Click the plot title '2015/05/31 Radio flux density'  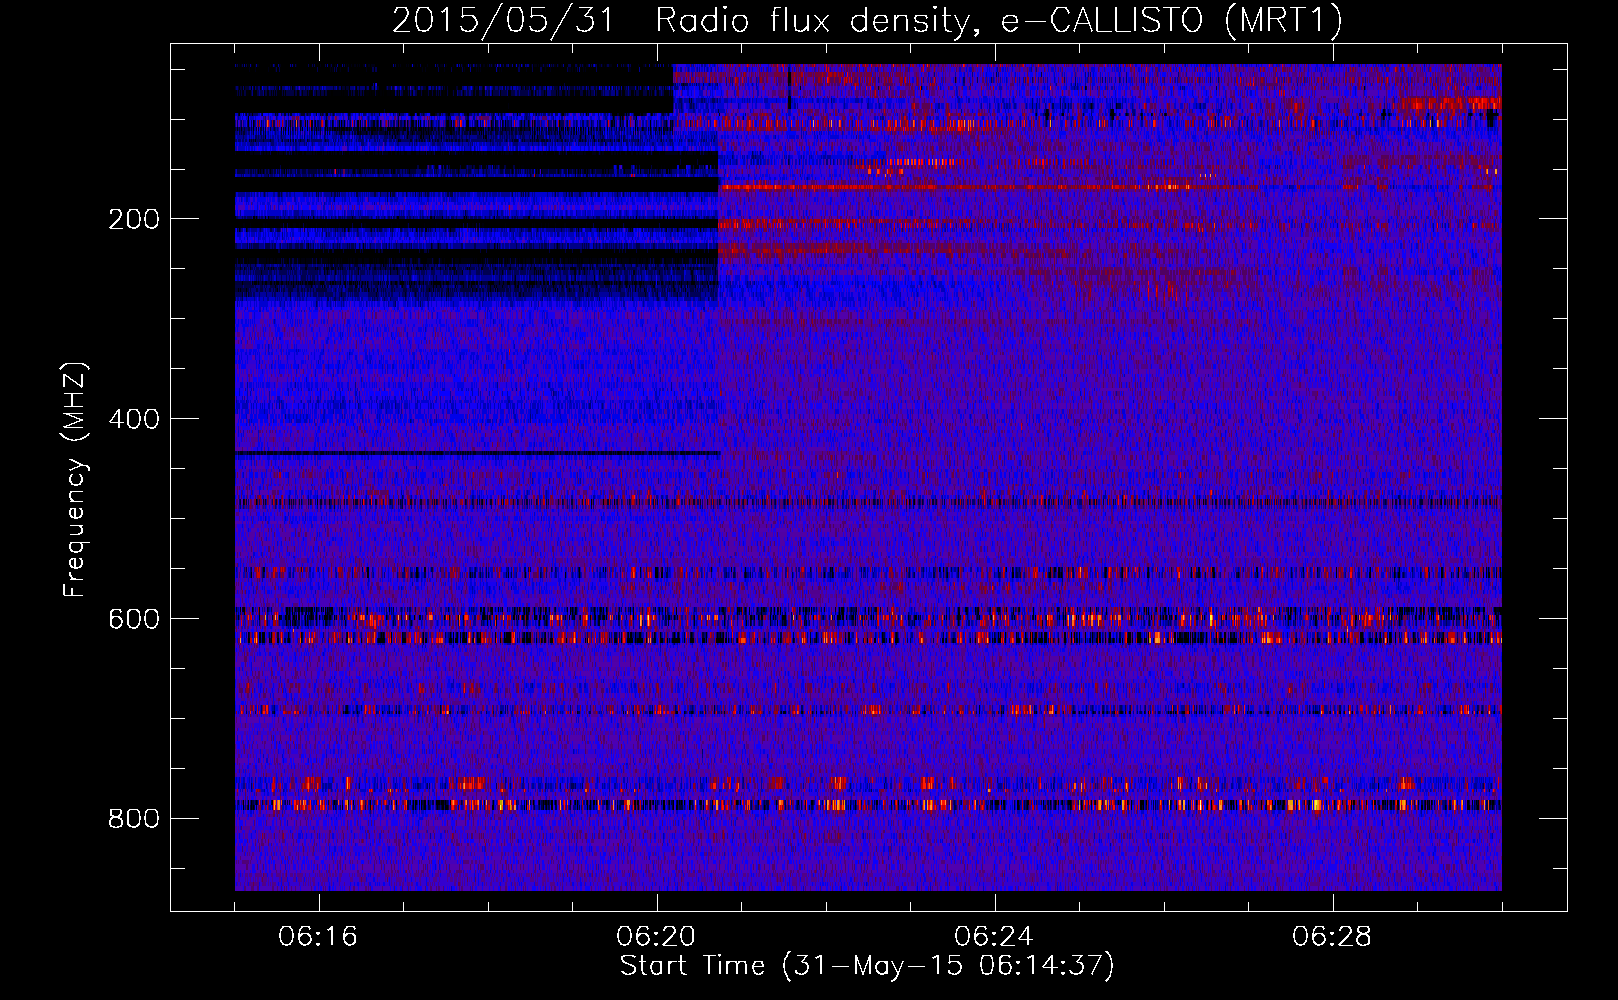pyautogui.click(x=867, y=20)
